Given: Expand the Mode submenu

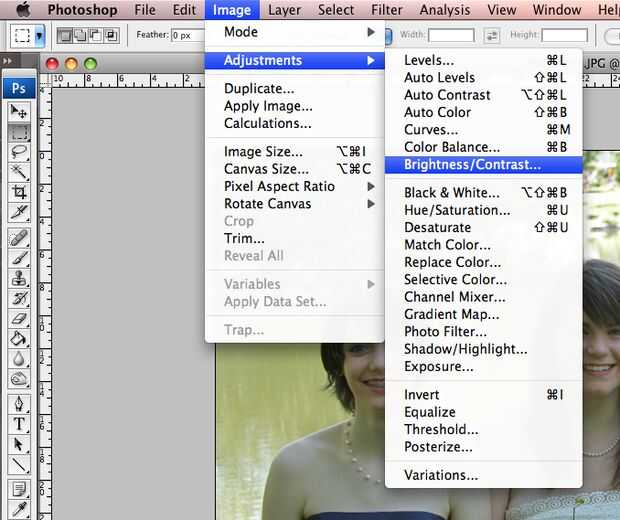Looking at the screenshot, I should [x=295, y=32].
